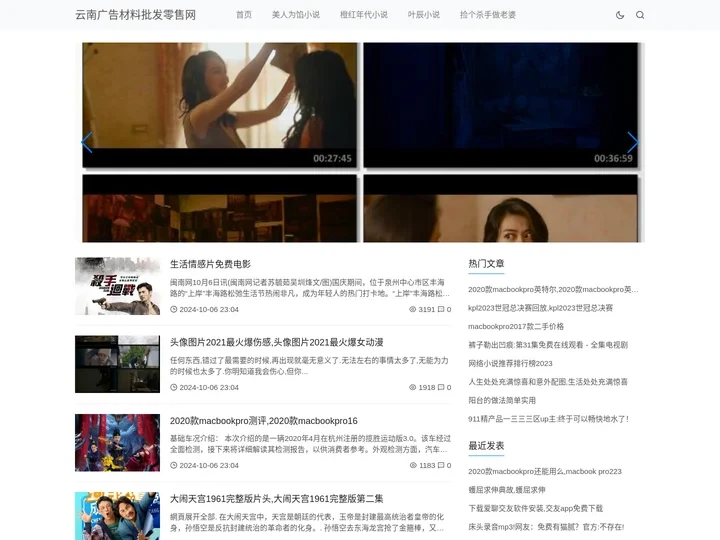Open recent post 下载爱聊交友软件安装
This screenshot has width=720, height=540.
pyautogui.click(x=535, y=508)
